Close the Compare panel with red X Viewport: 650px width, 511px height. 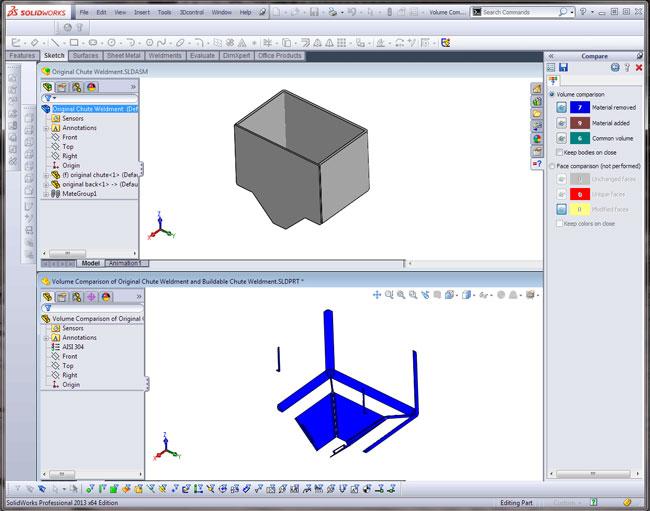[639, 67]
